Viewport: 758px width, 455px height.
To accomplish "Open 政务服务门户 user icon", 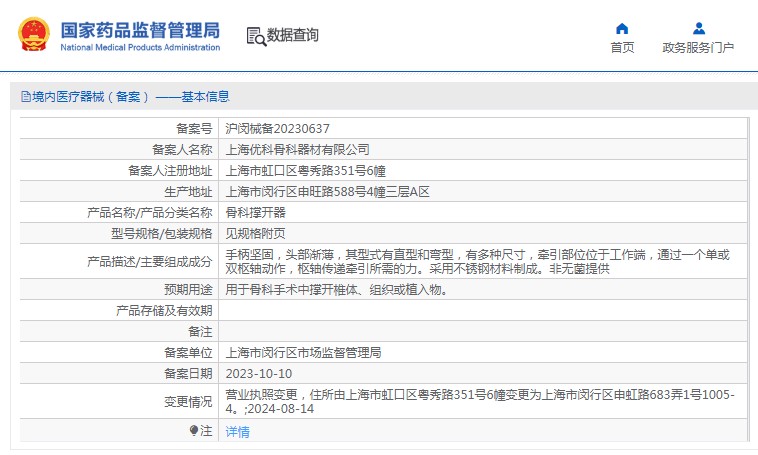I will (x=699, y=29).
